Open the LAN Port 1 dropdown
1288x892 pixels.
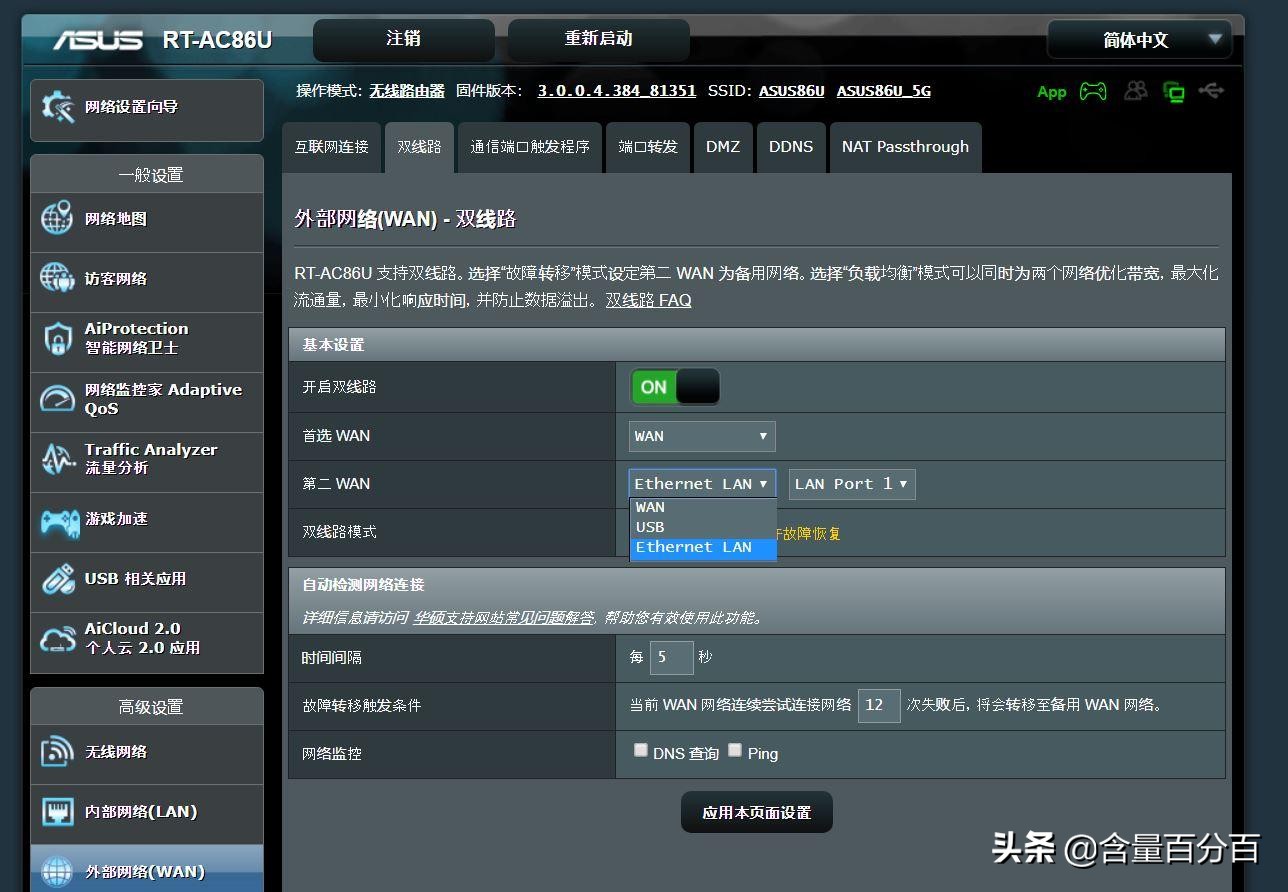tap(851, 484)
